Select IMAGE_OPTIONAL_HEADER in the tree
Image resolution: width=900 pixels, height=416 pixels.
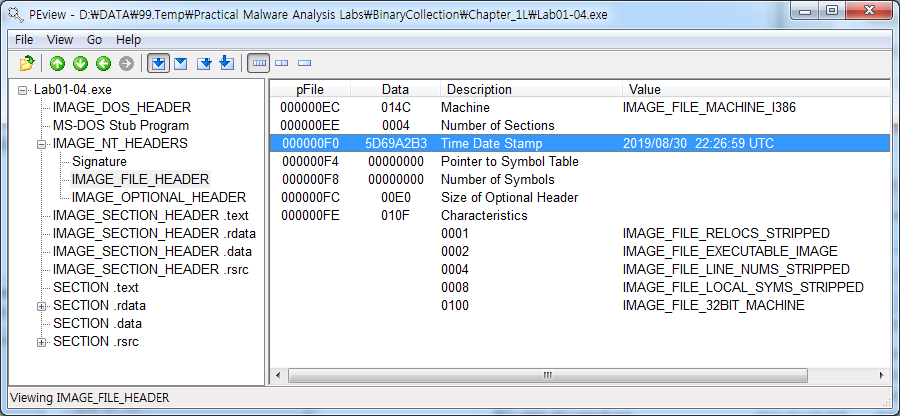coord(158,198)
